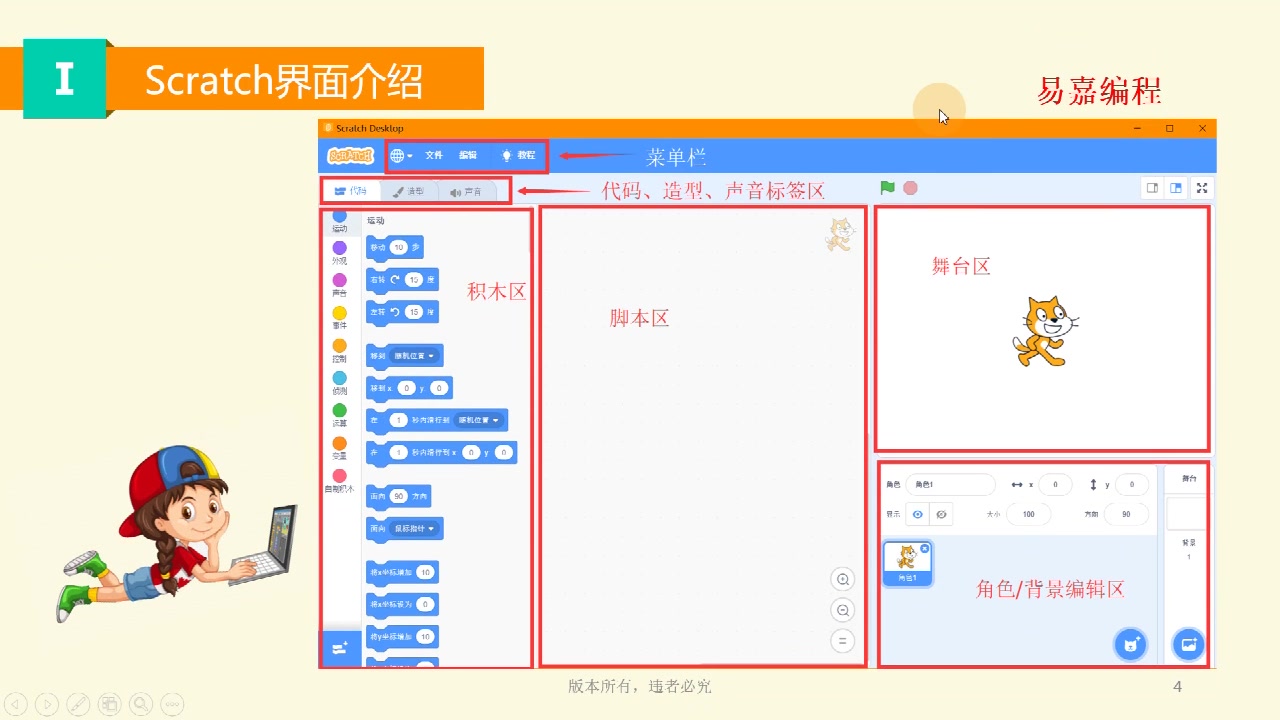Click the sprite y coordinate field
This screenshot has width=1280, height=720.
pyautogui.click(x=1132, y=484)
